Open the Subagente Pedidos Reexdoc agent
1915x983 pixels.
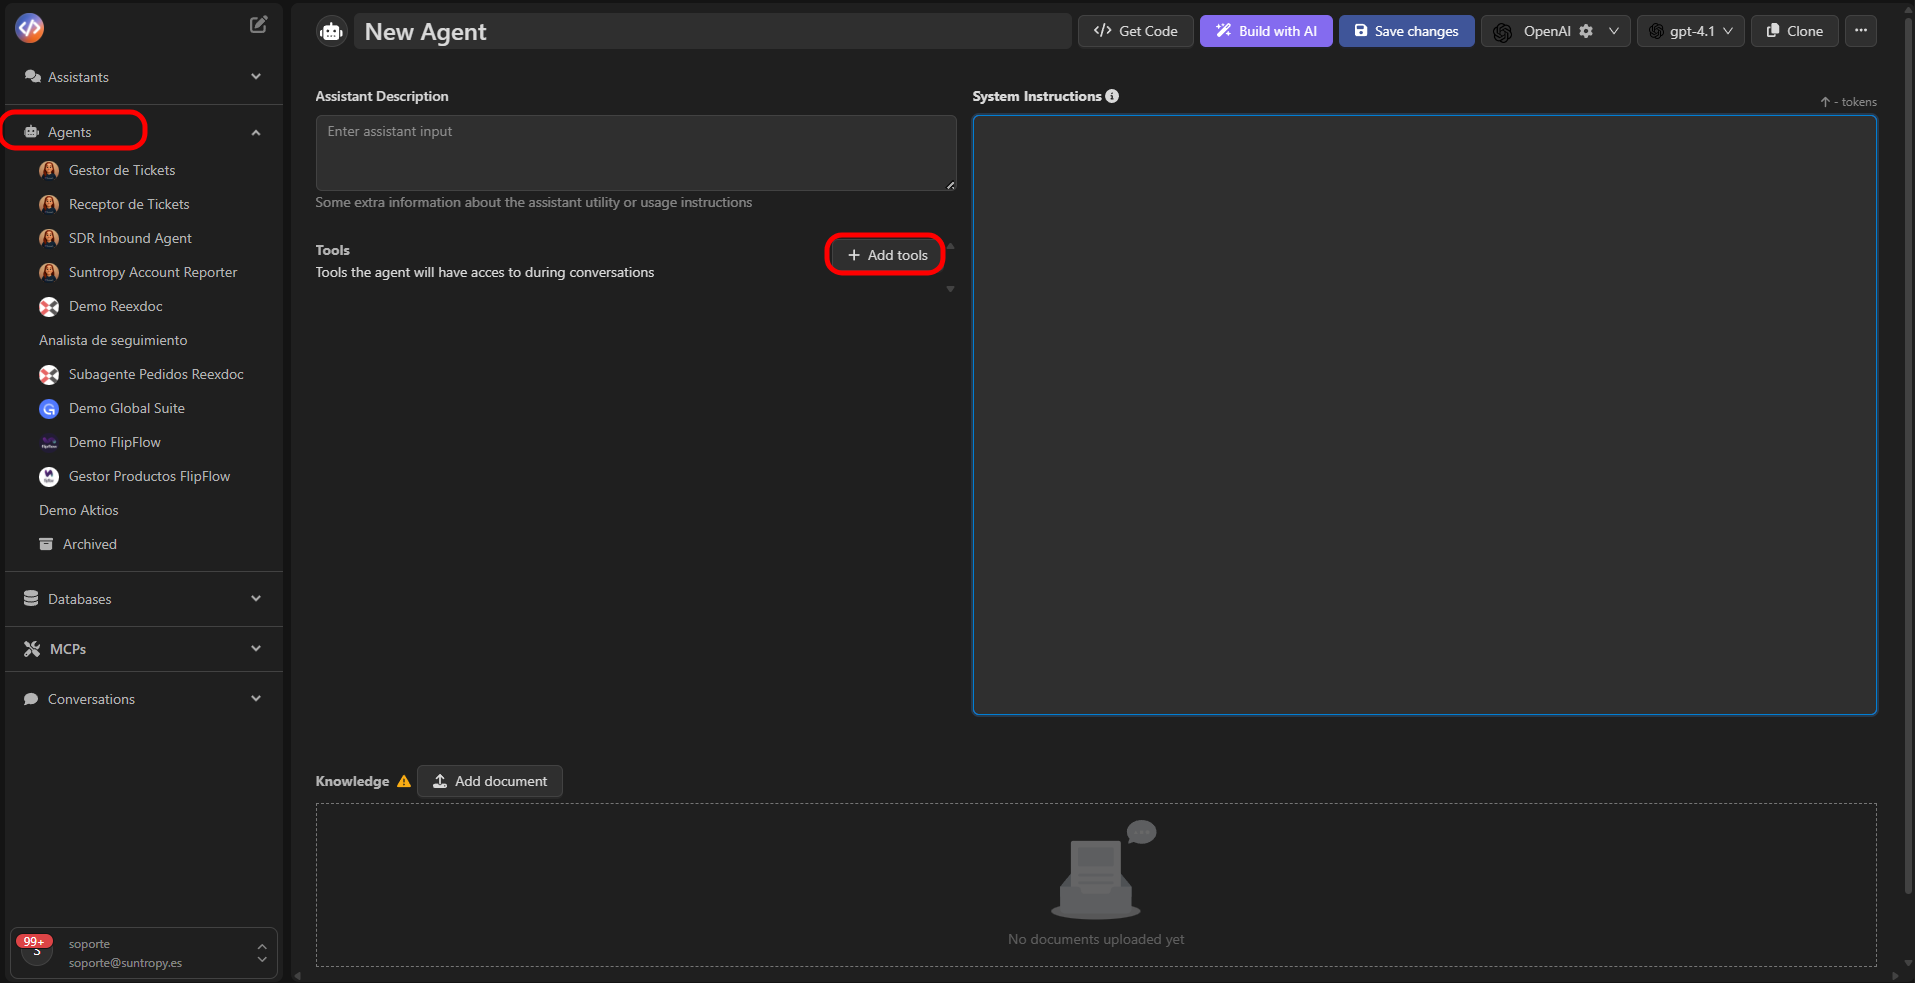[156, 374]
